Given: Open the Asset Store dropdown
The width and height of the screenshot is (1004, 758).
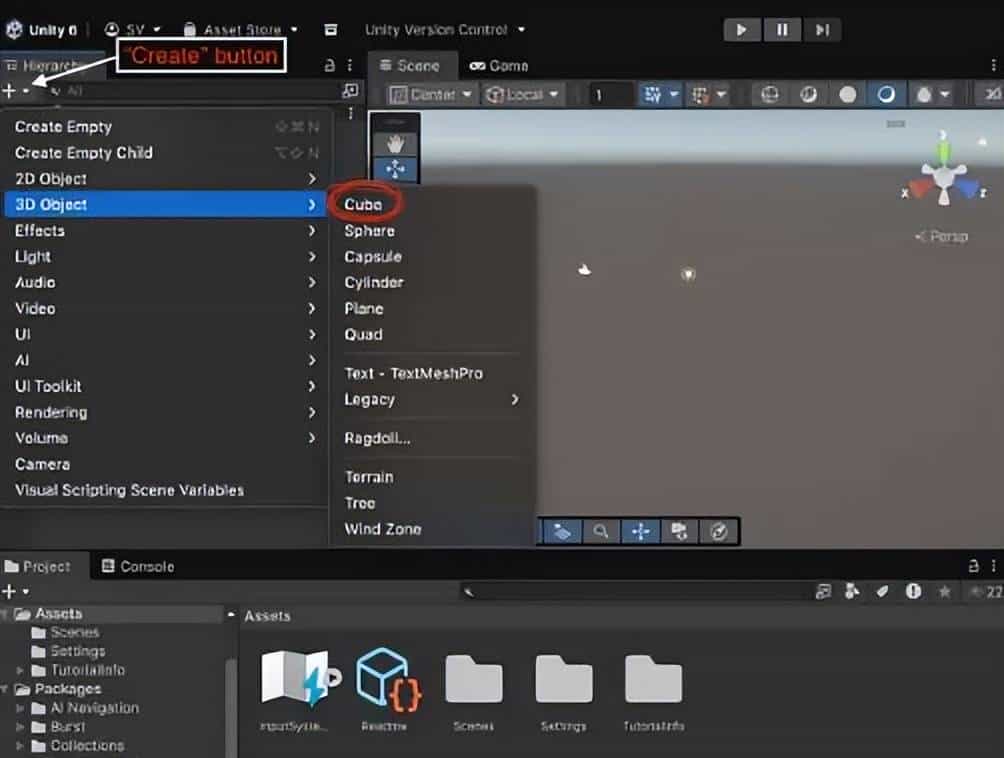Looking at the screenshot, I should [242, 30].
